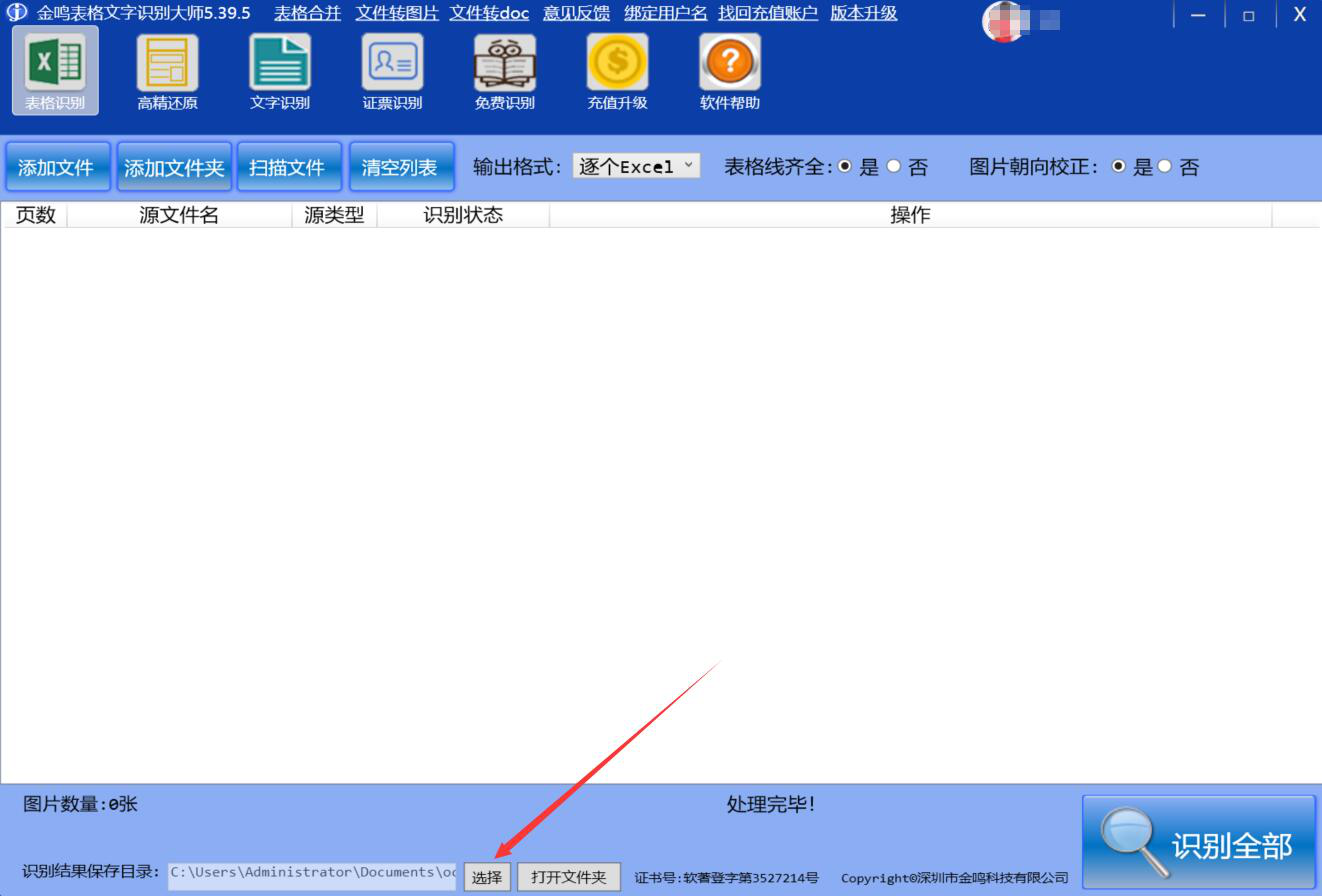Click the 源文件名 column header
The image size is (1322, 896).
pos(179,215)
